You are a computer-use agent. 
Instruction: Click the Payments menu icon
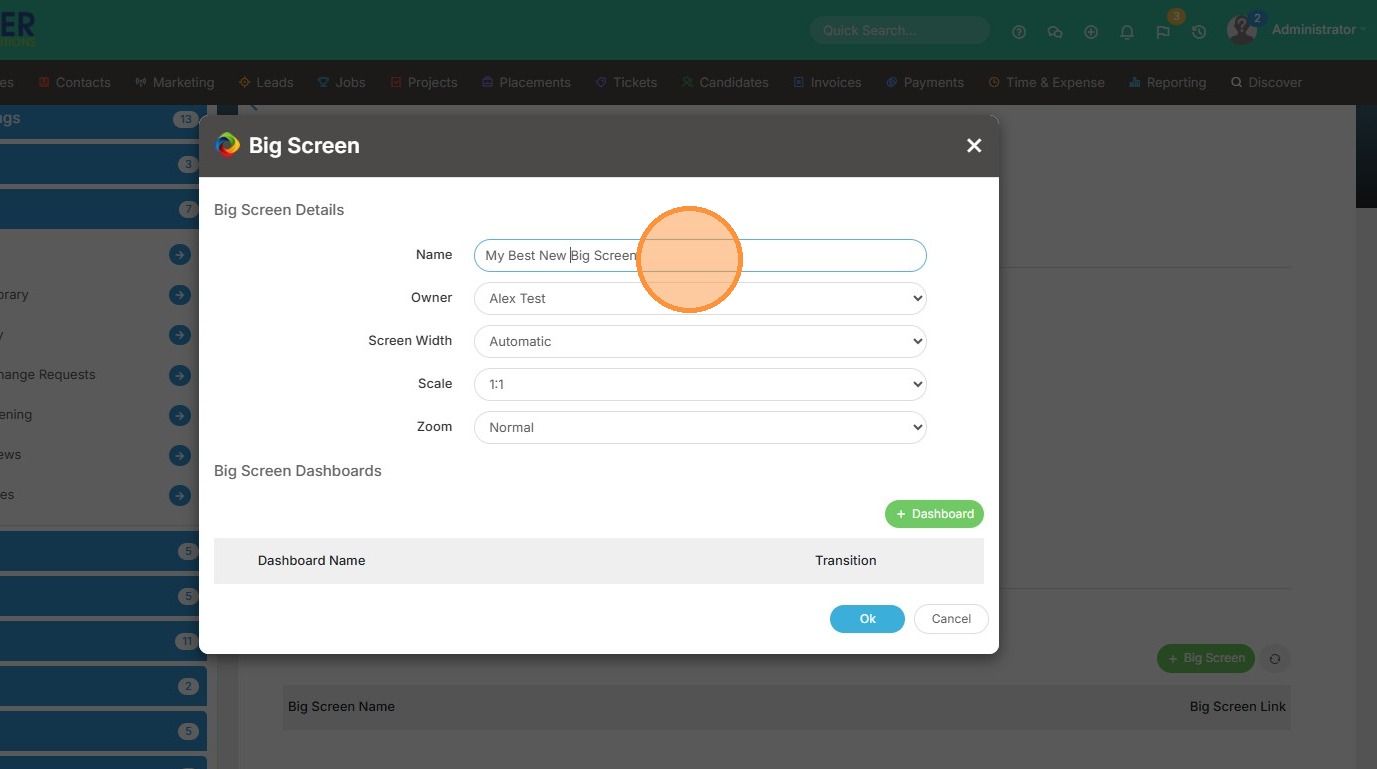click(891, 82)
